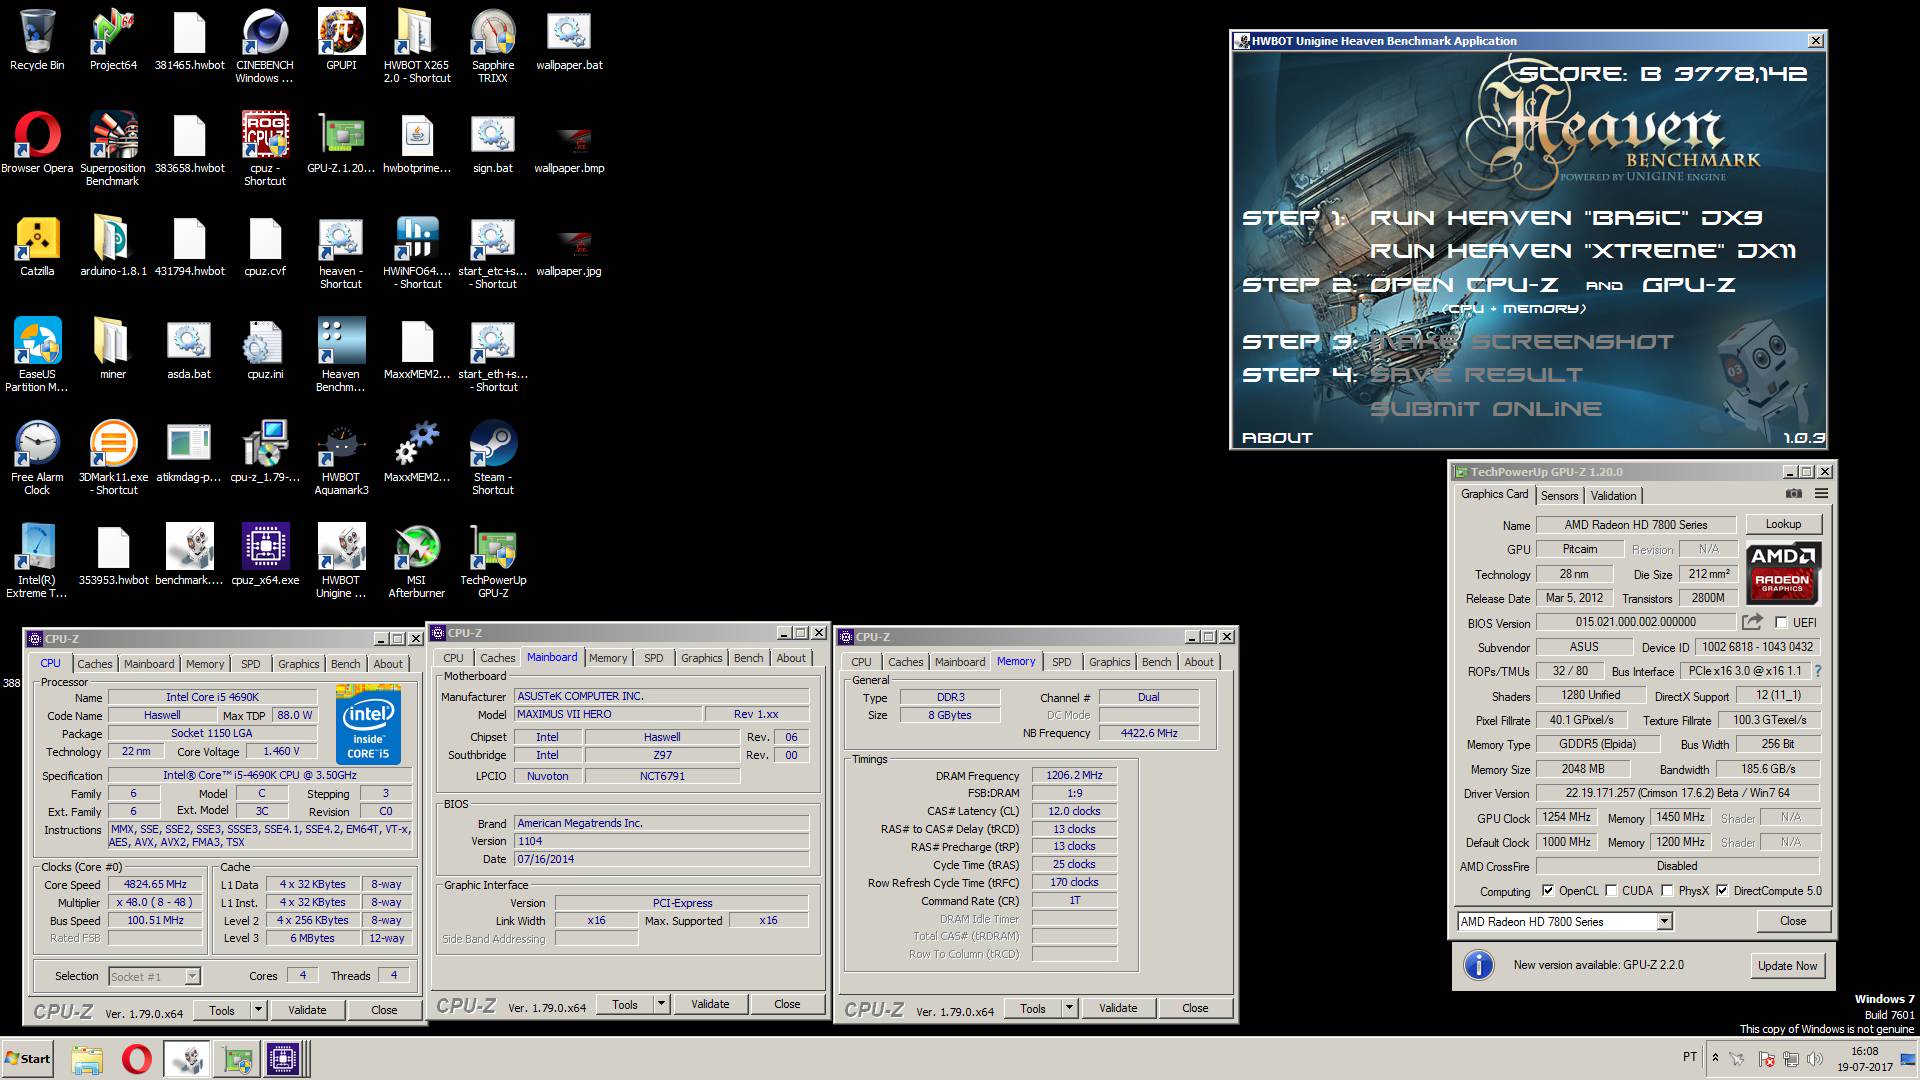Open the HWBOT X265 2.0 shortcut
The width and height of the screenshot is (1920, 1080).
[x=417, y=46]
